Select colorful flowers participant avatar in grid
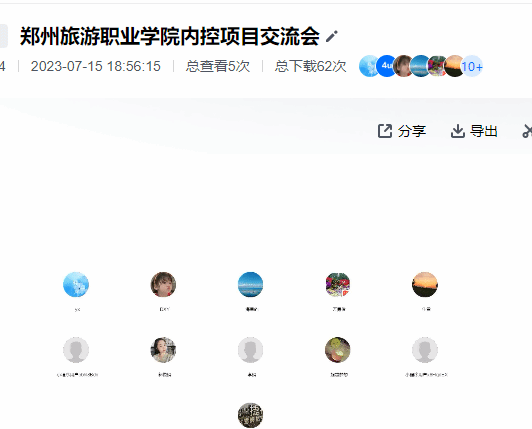532x429 pixels. tap(338, 284)
